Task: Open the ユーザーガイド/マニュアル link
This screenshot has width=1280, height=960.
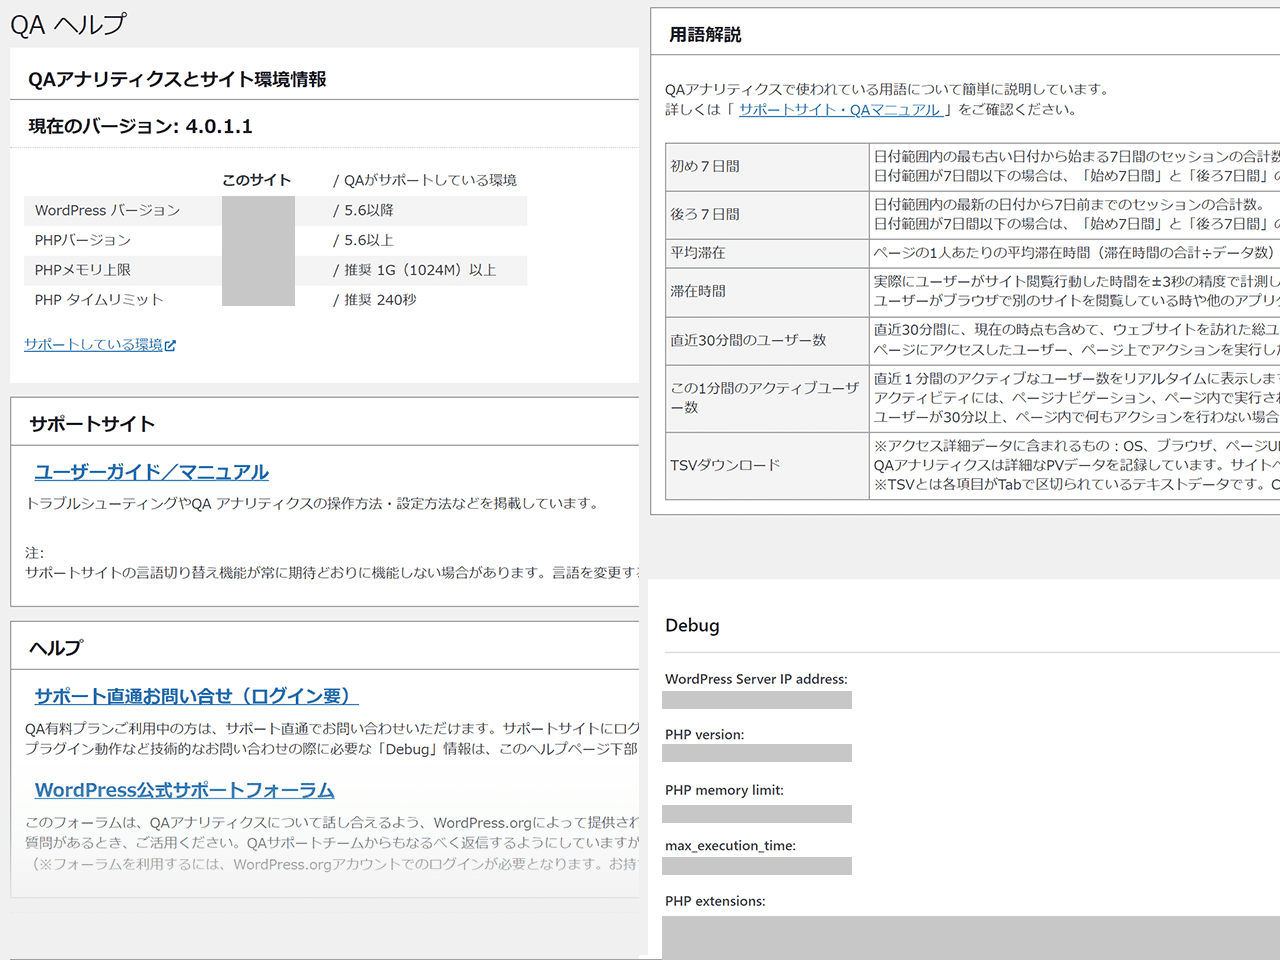Action: (x=152, y=472)
